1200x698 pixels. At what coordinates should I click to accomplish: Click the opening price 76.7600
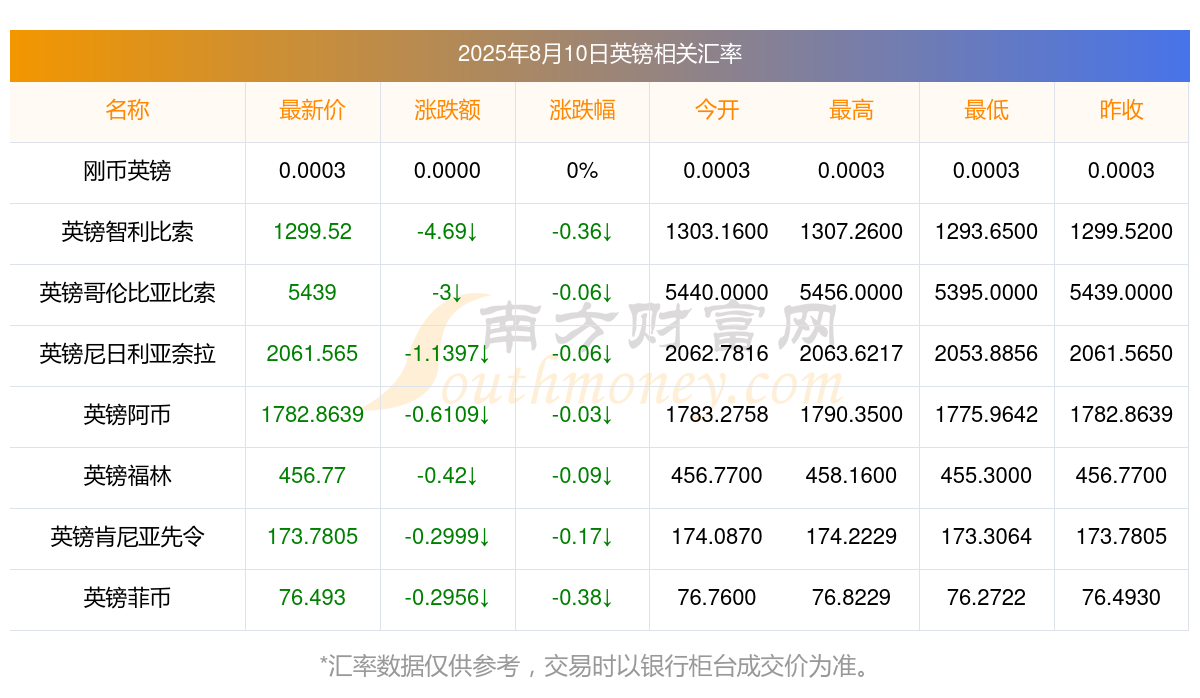717,598
